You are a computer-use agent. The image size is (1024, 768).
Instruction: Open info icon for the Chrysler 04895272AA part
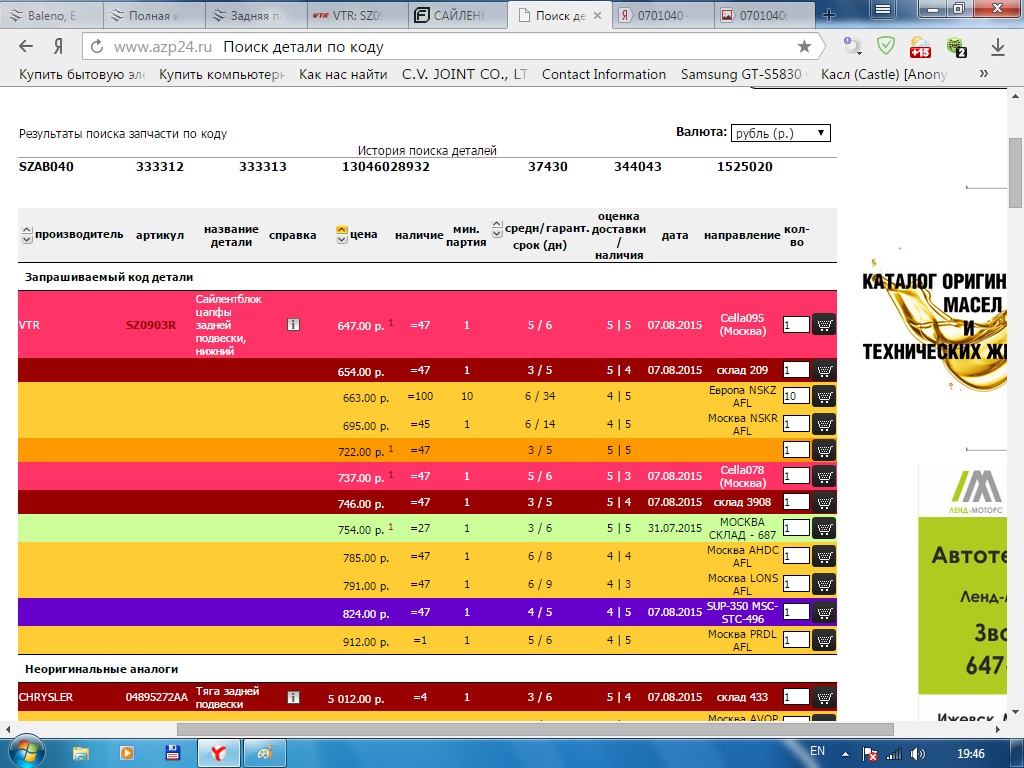[293, 697]
